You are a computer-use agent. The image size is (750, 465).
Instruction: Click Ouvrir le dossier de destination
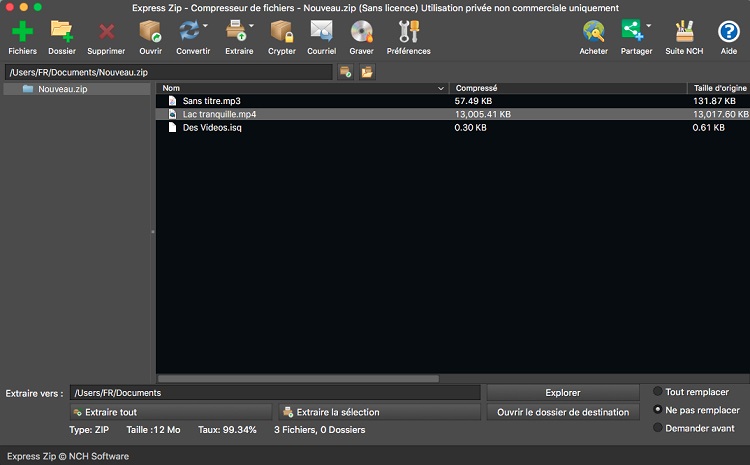point(563,412)
